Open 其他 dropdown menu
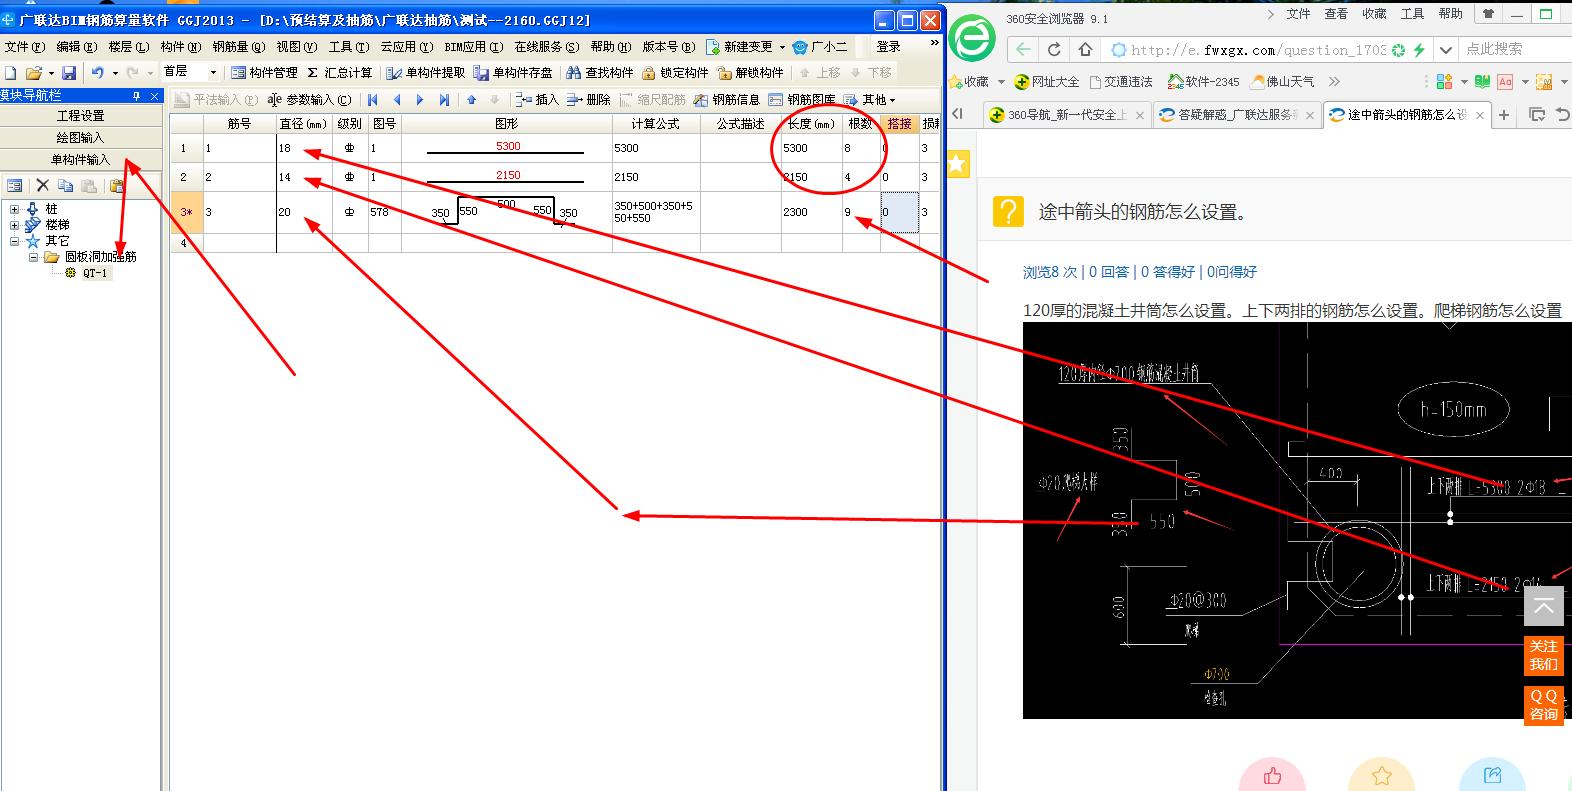This screenshot has width=1572, height=791. pyautogui.click(x=870, y=100)
